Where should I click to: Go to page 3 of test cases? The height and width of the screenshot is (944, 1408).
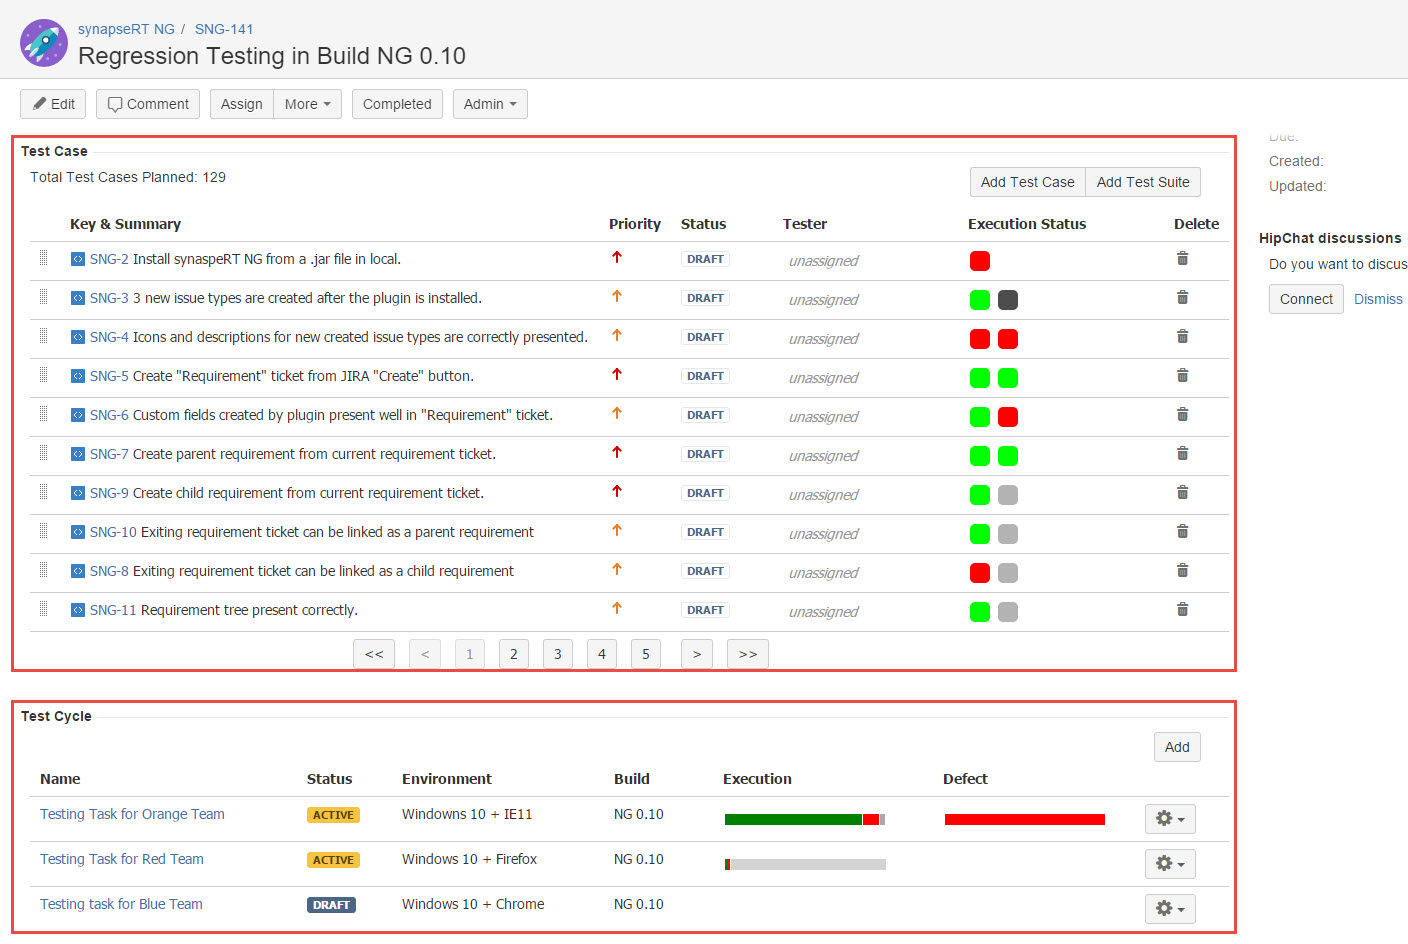click(558, 654)
